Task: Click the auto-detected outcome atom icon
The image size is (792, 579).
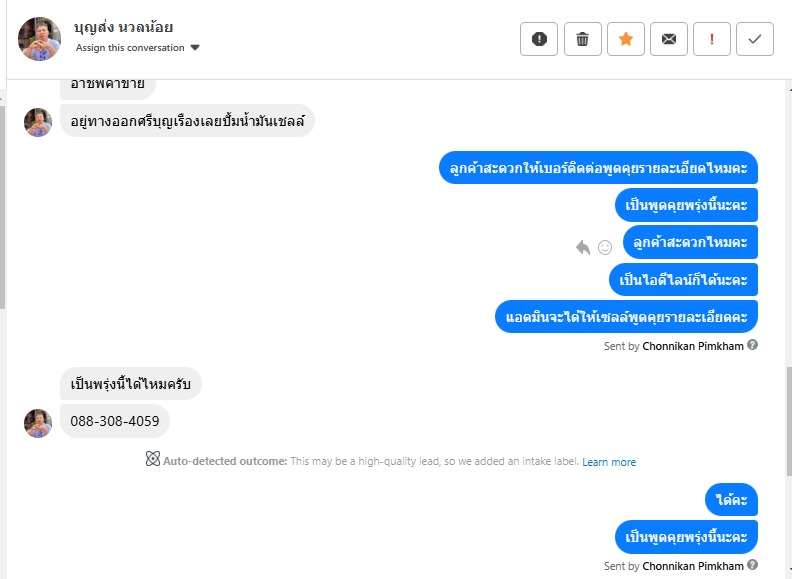Action: (x=152, y=460)
